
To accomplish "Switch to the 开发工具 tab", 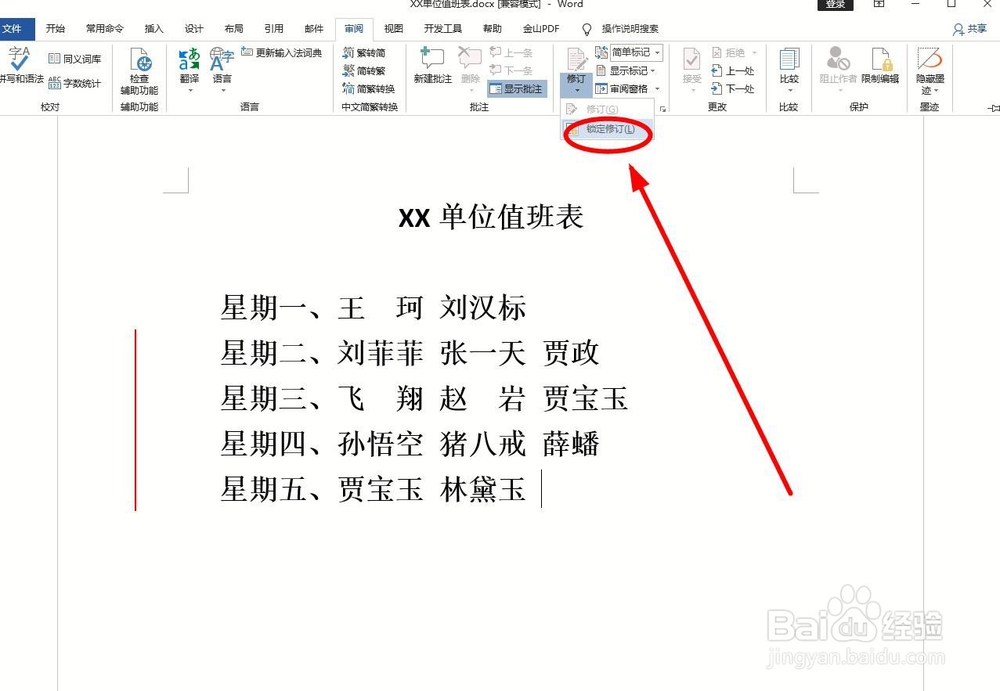I will pos(443,29).
